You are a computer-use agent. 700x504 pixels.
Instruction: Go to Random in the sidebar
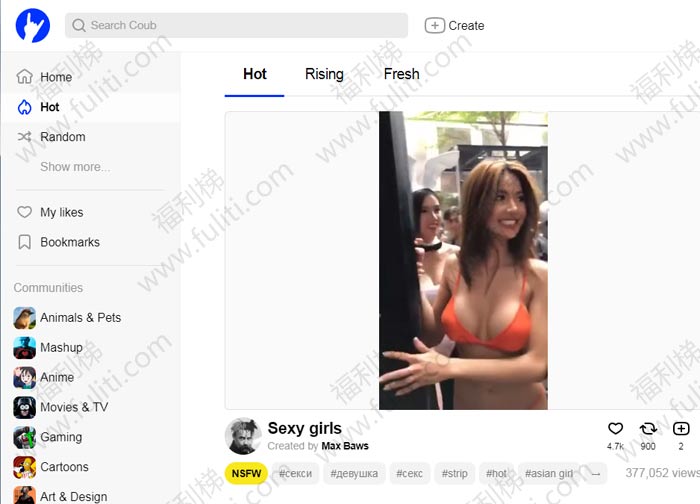pos(62,137)
